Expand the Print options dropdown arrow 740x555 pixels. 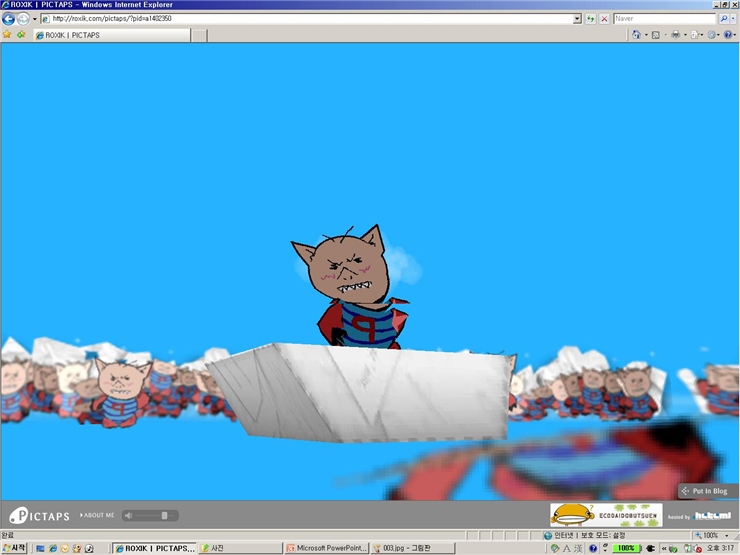pyautogui.click(x=685, y=35)
